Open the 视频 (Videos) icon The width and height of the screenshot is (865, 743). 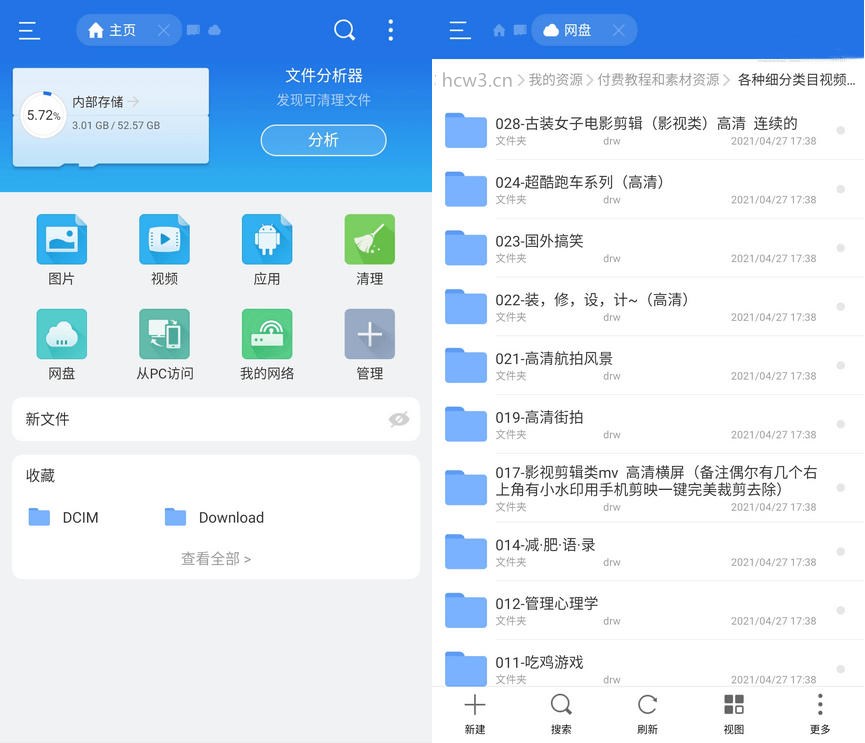pos(163,240)
